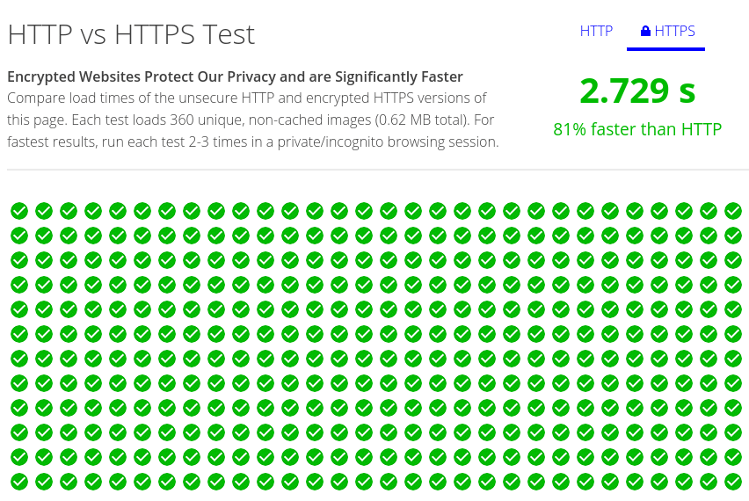749x501 pixels.
Task: Click the last checkmark in the third row
Action: (x=733, y=260)
